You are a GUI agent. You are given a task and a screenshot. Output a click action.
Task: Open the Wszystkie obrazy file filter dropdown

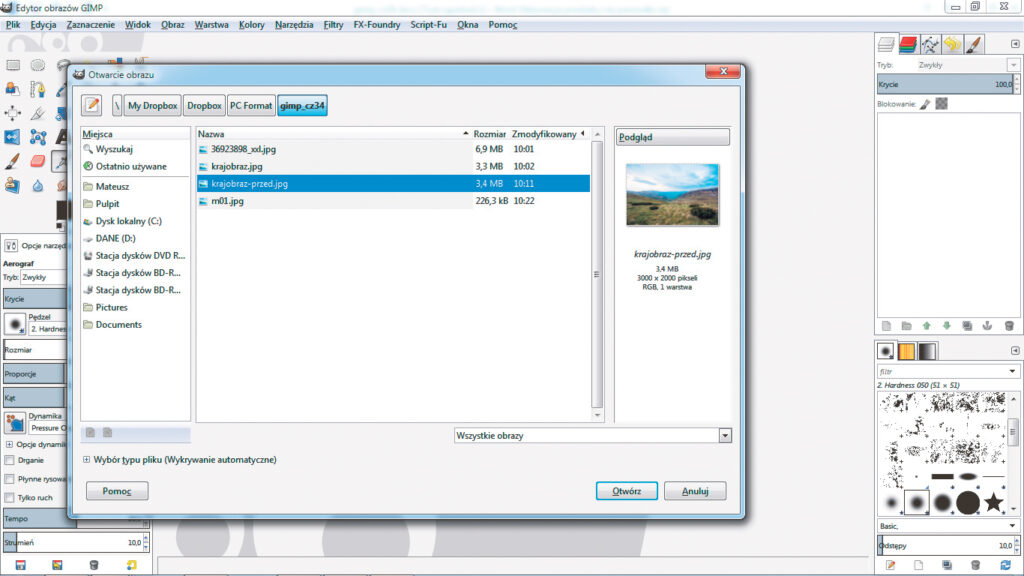click(x=592, y=436)
